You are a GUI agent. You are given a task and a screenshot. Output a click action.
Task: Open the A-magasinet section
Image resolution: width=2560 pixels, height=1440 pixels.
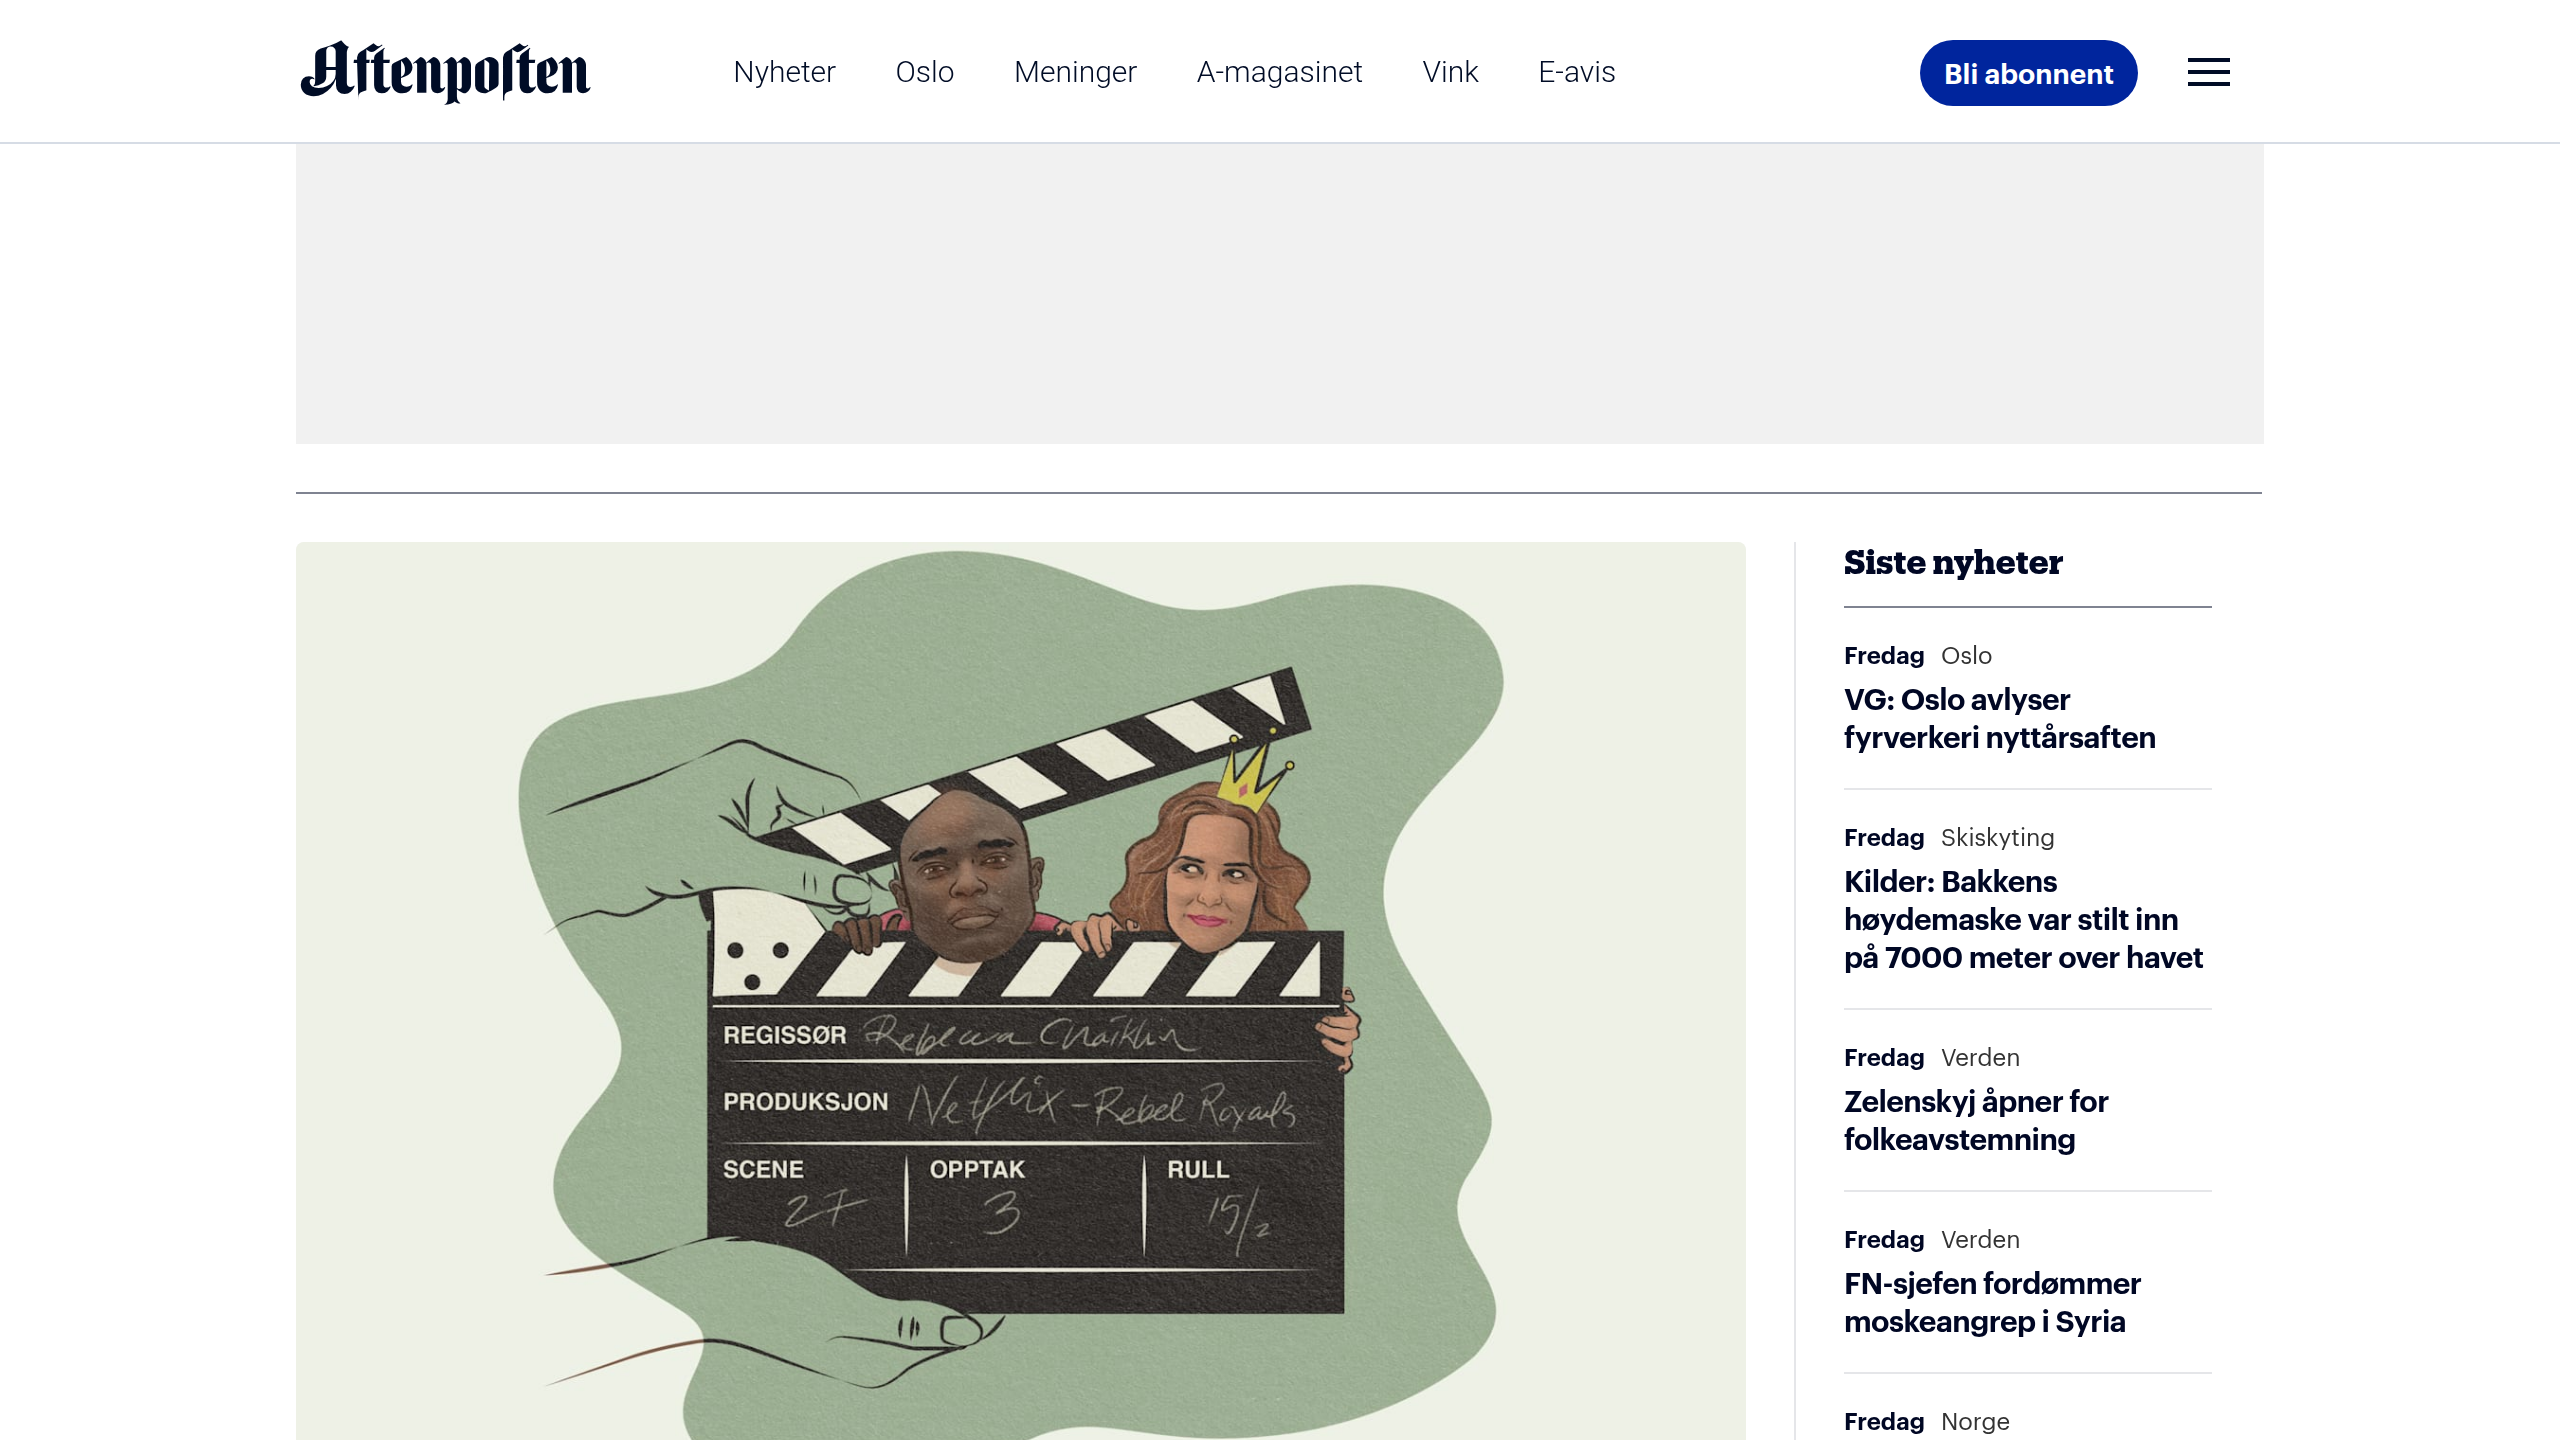click(x=1280, y=71)
